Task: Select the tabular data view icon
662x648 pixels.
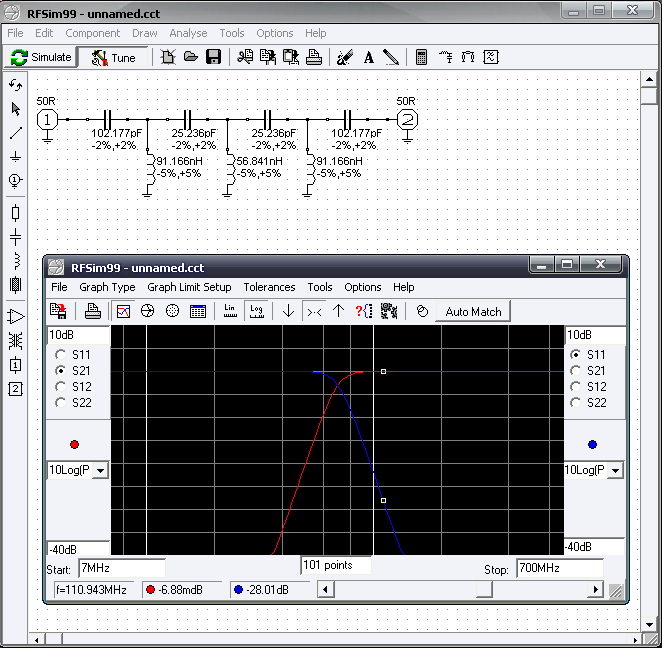Action: (x=198, y=311)
